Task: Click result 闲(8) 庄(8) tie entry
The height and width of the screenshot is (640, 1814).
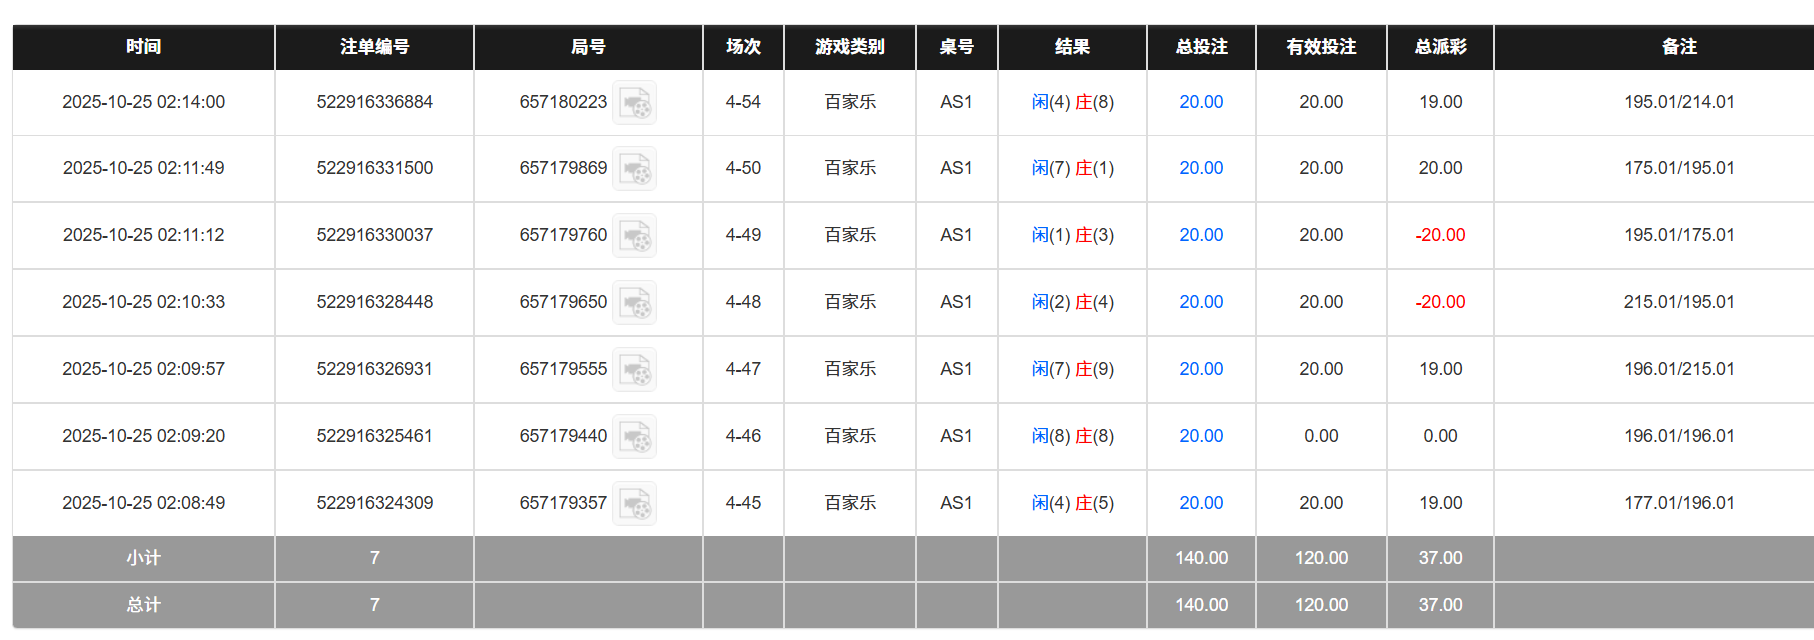Action: [1072, 436]
